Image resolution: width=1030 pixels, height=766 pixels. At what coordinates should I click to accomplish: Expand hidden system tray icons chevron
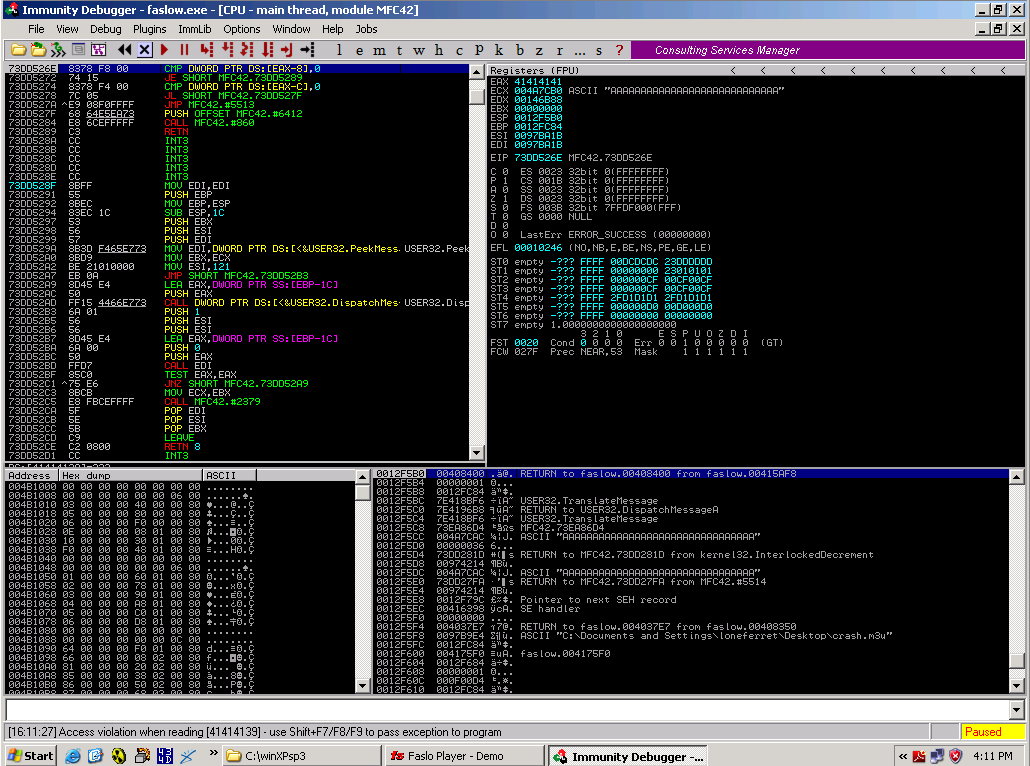(903, 756)
